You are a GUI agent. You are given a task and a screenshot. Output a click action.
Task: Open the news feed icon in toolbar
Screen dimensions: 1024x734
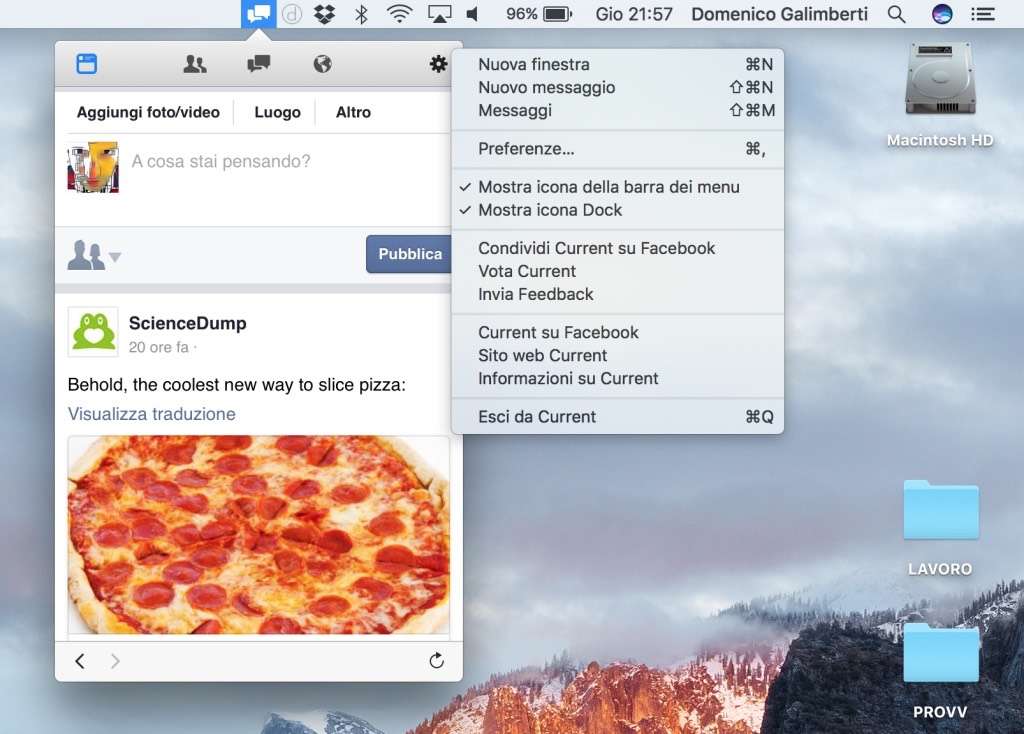tap(87, 64)
